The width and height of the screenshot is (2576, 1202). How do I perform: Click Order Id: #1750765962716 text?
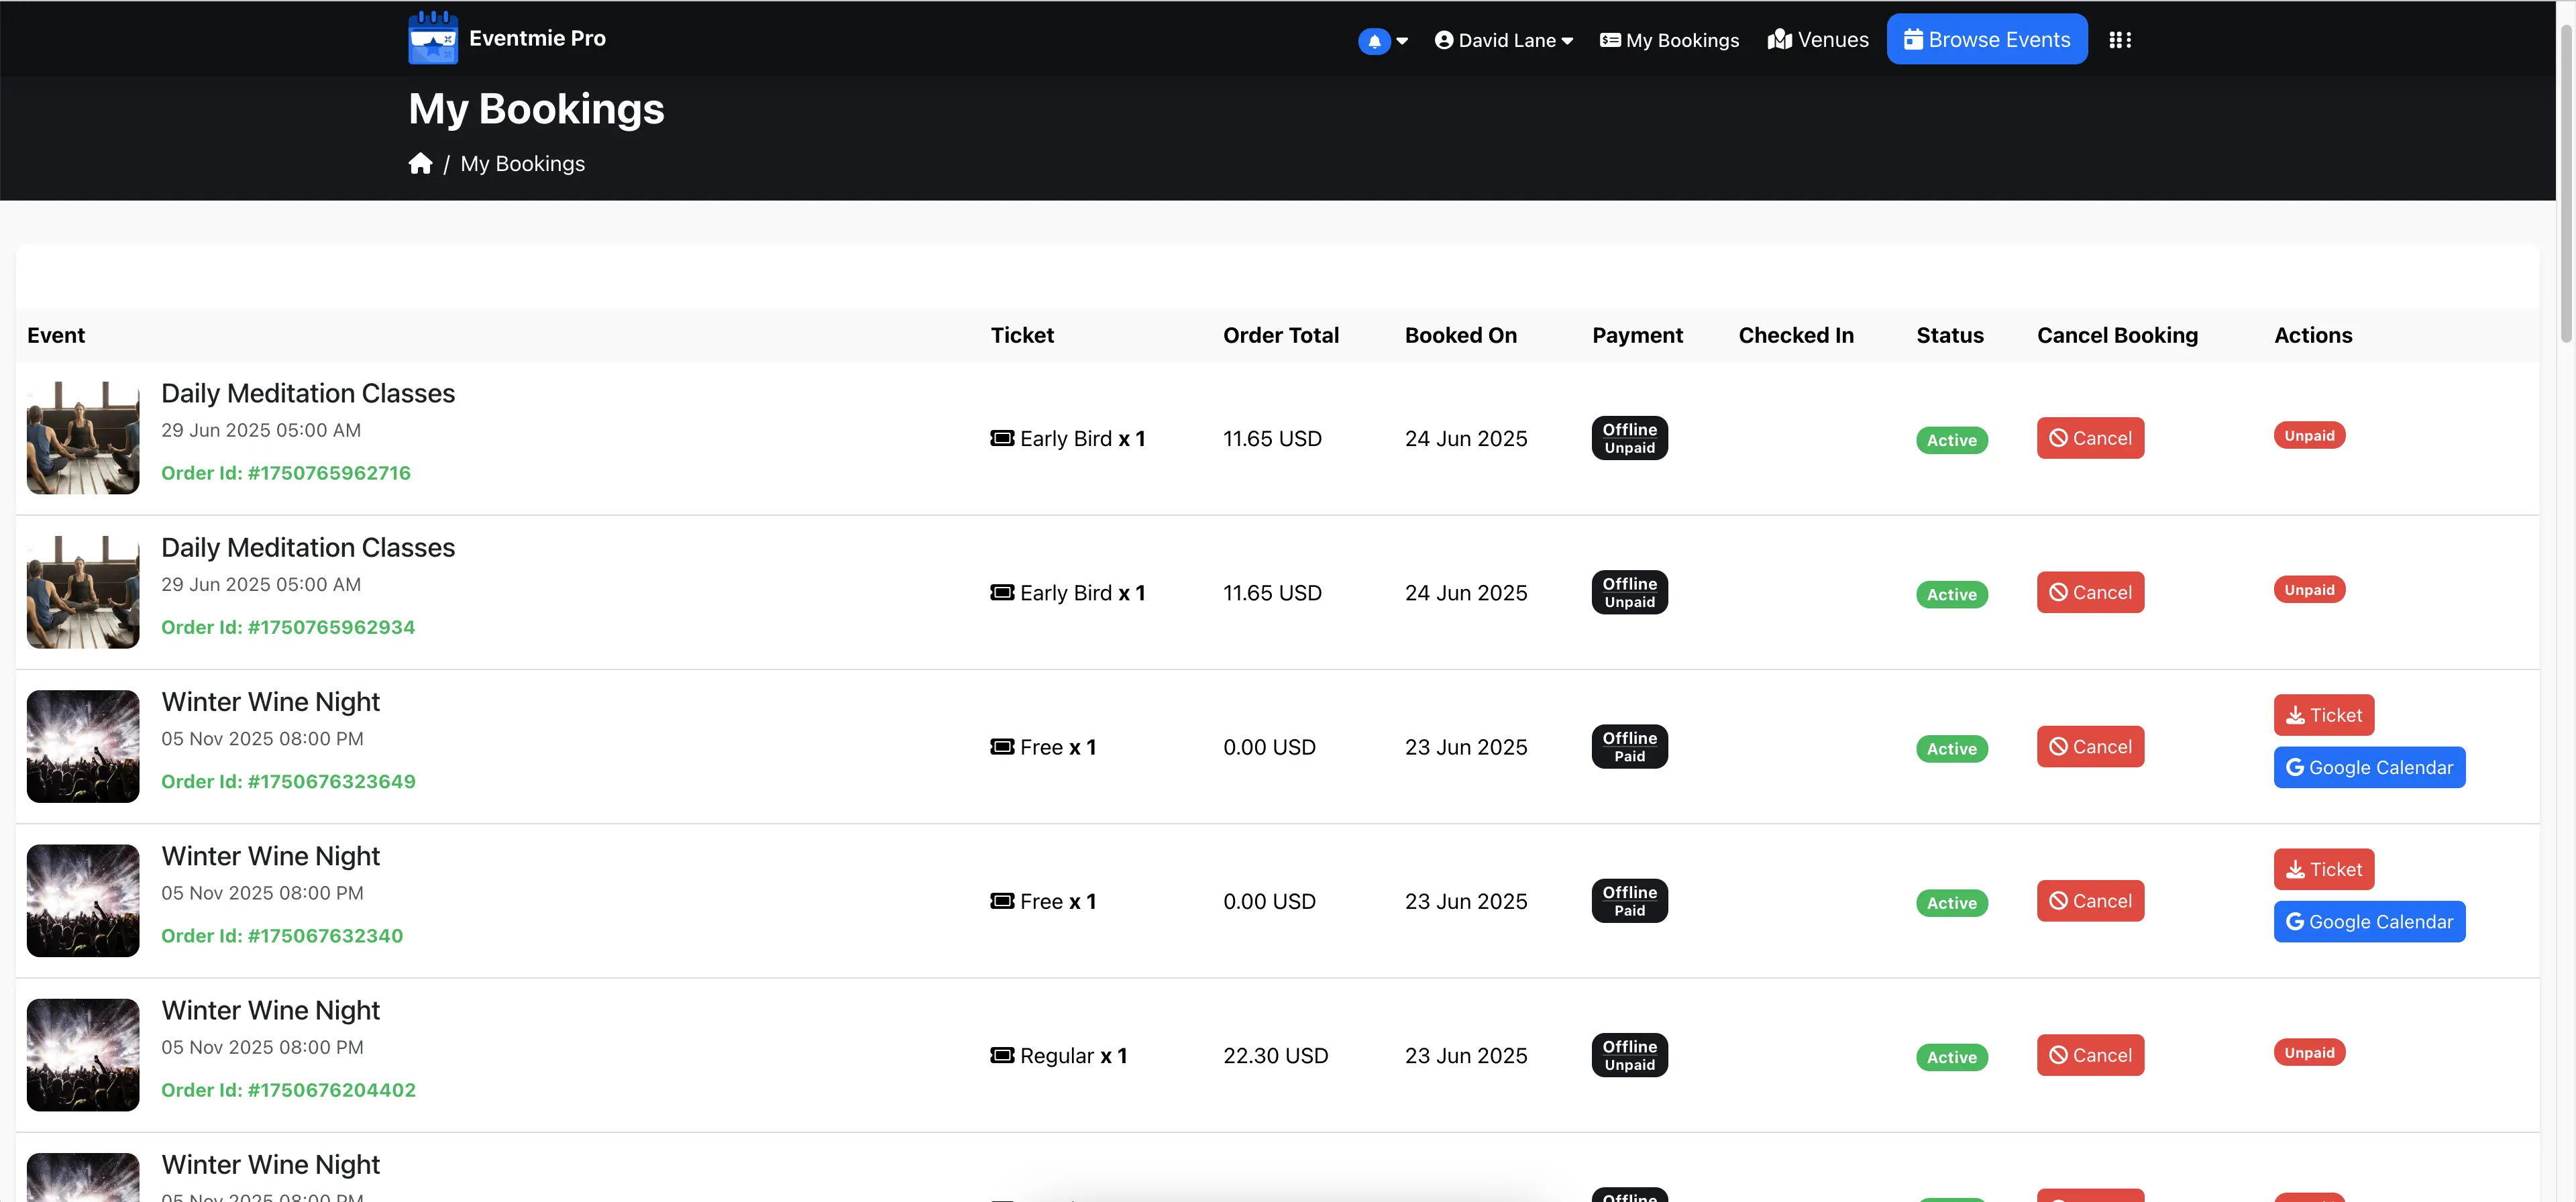[286, 473]
